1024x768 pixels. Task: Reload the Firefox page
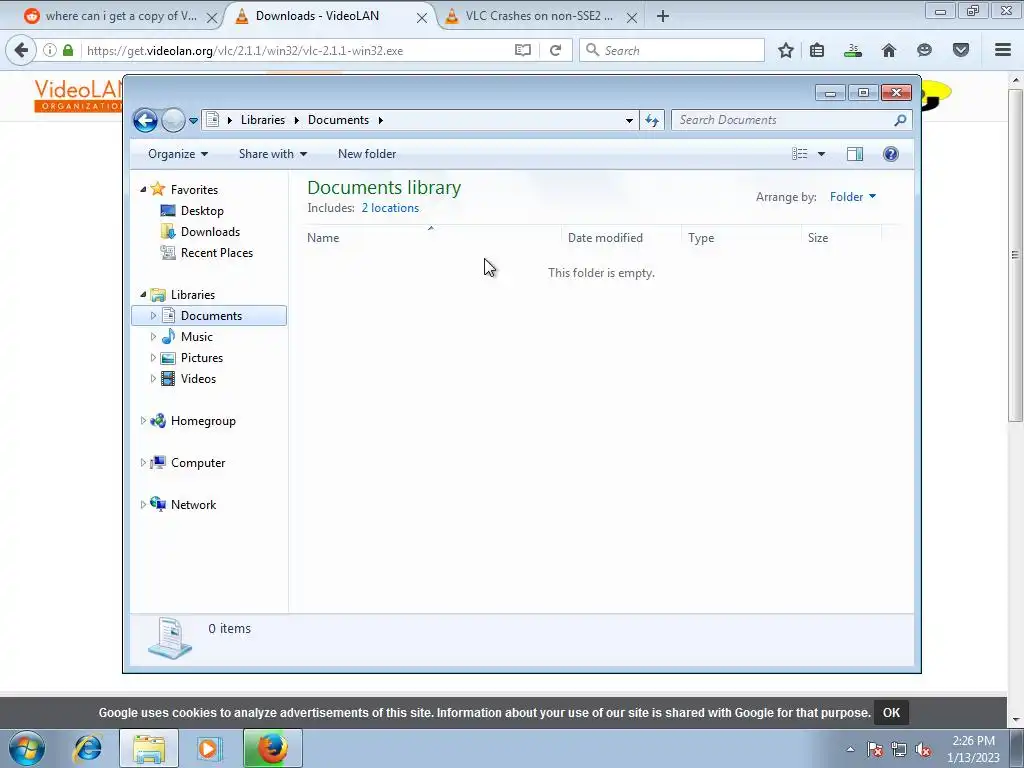[x=556, y=50]
